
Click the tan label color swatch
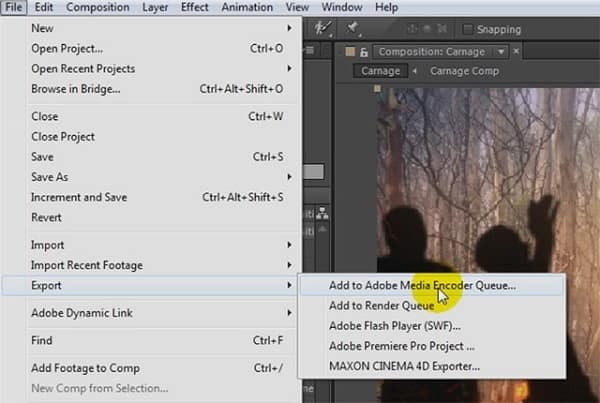[x=349, y=52]
